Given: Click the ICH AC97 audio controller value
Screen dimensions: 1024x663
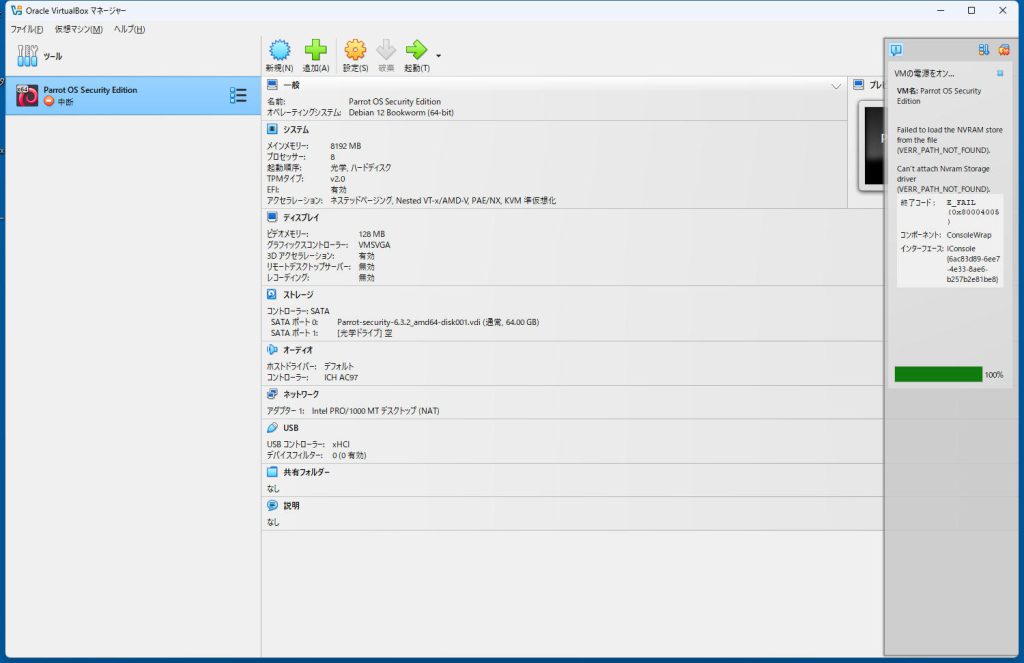Looking at the screenshot, I should pyautogui.click(x=341, y=378).
